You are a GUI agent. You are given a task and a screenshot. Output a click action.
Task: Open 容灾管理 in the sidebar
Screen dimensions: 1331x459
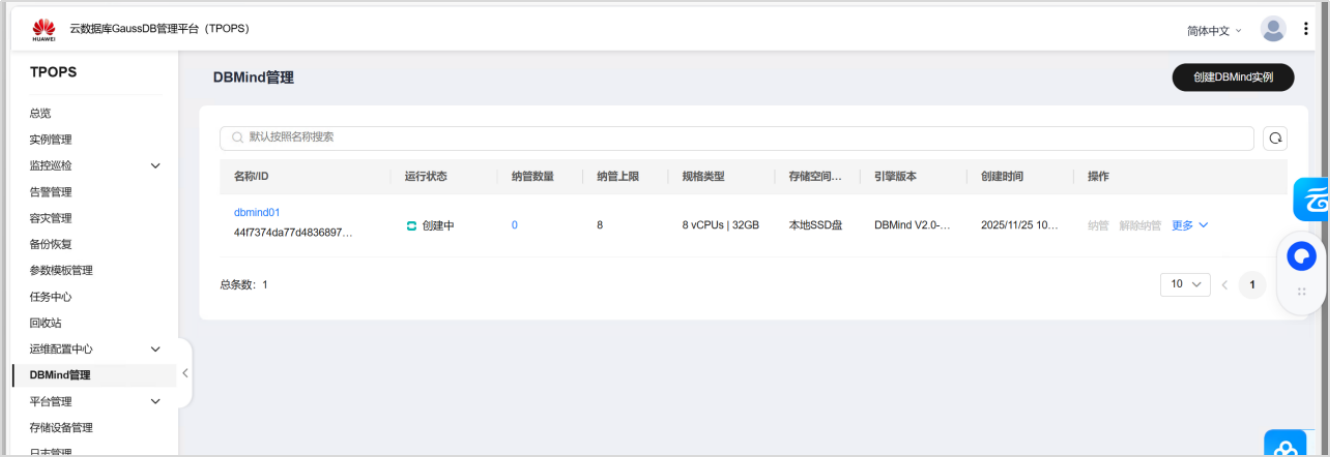click(51, 218)
